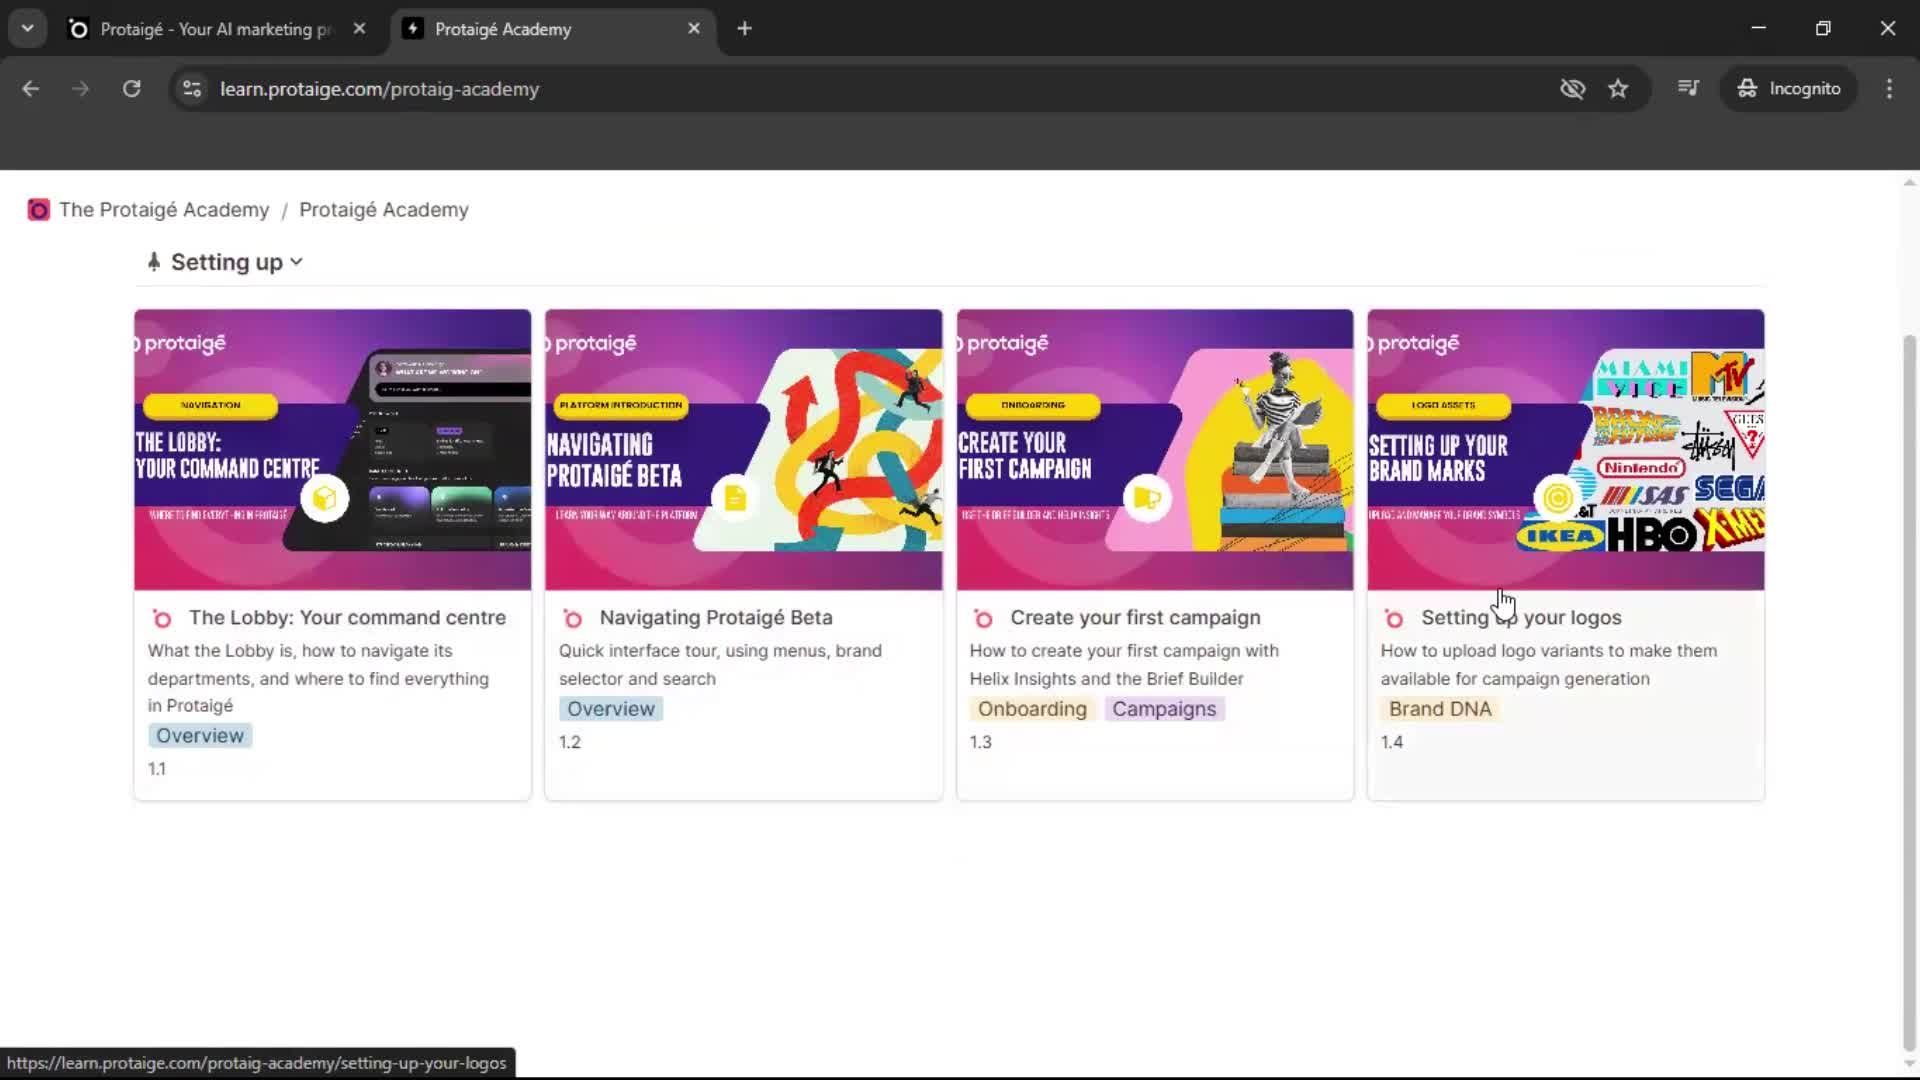
Task: Click the forward navigation arrow
Action: [80, 88]
